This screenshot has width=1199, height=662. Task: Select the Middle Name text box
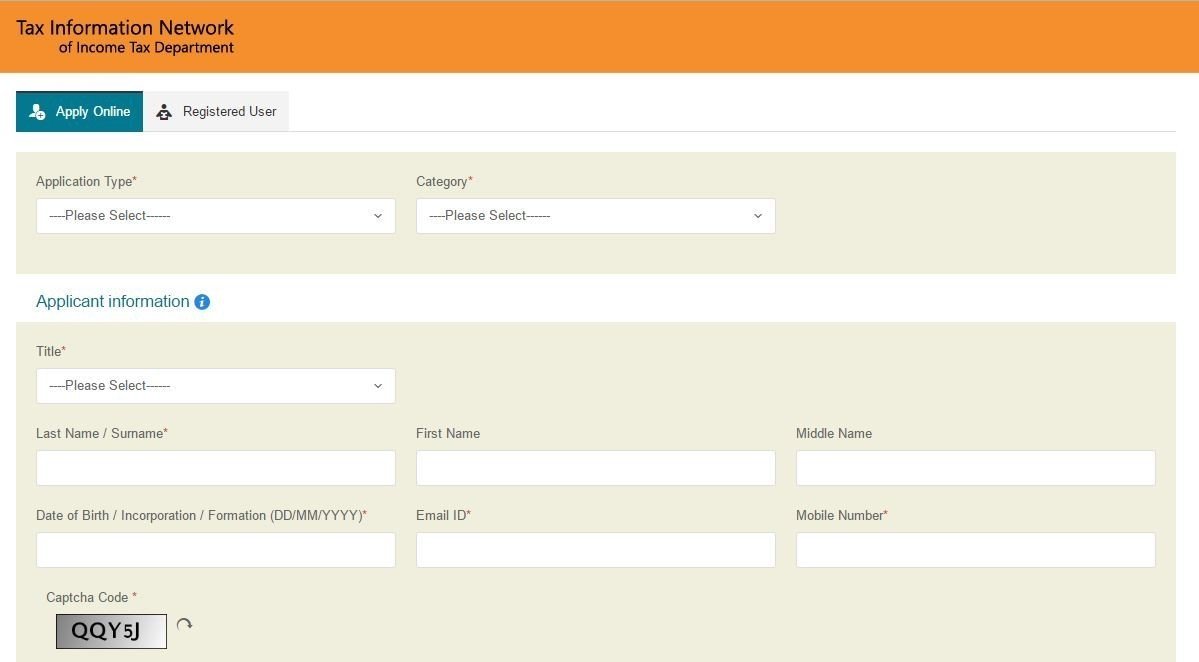(x=975, y=468)
